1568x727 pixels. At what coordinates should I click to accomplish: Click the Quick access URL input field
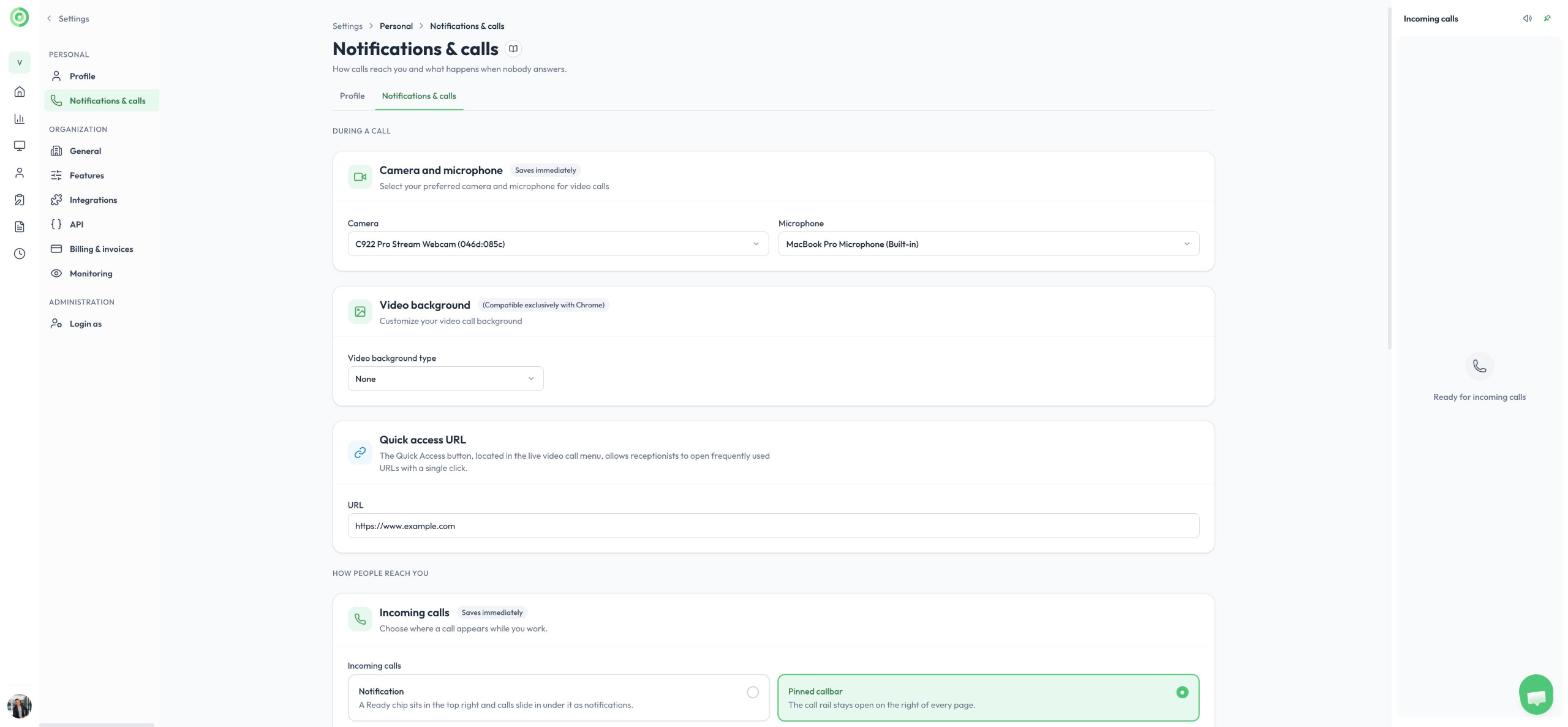[x=773, y=526]
